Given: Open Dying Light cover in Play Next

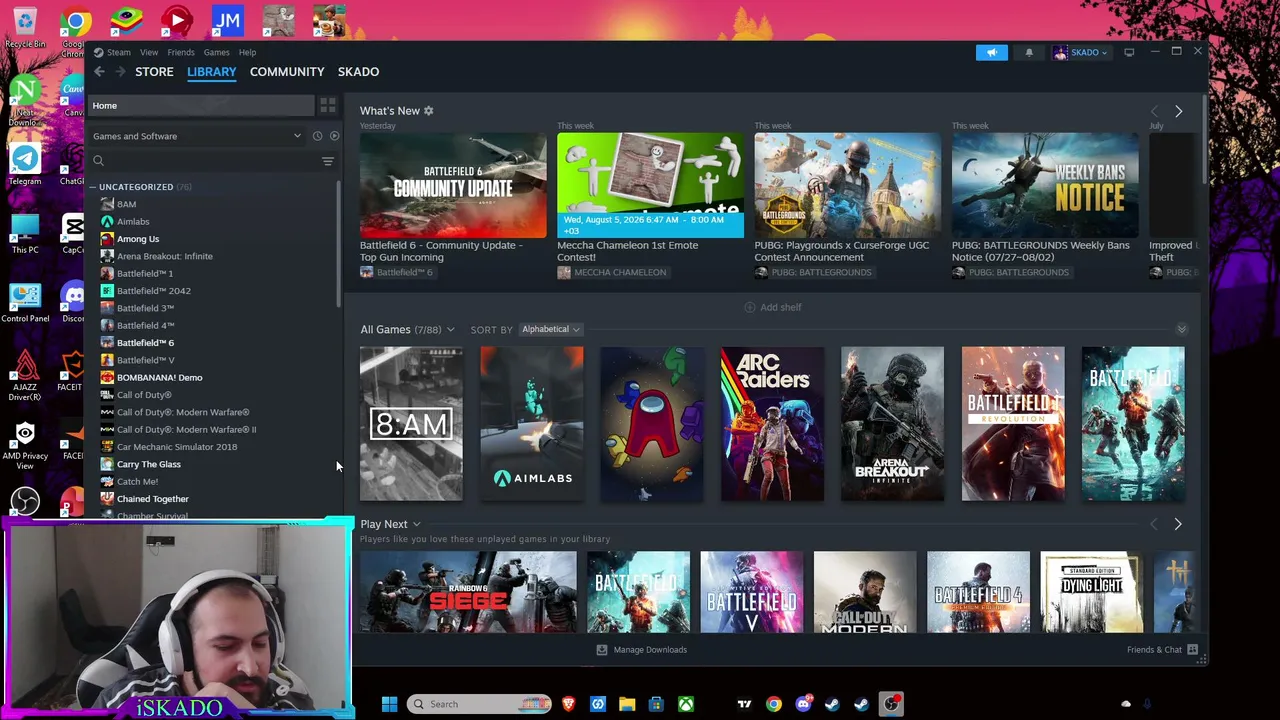Looking at the screenshot, I should click(x=1091, y=592).
